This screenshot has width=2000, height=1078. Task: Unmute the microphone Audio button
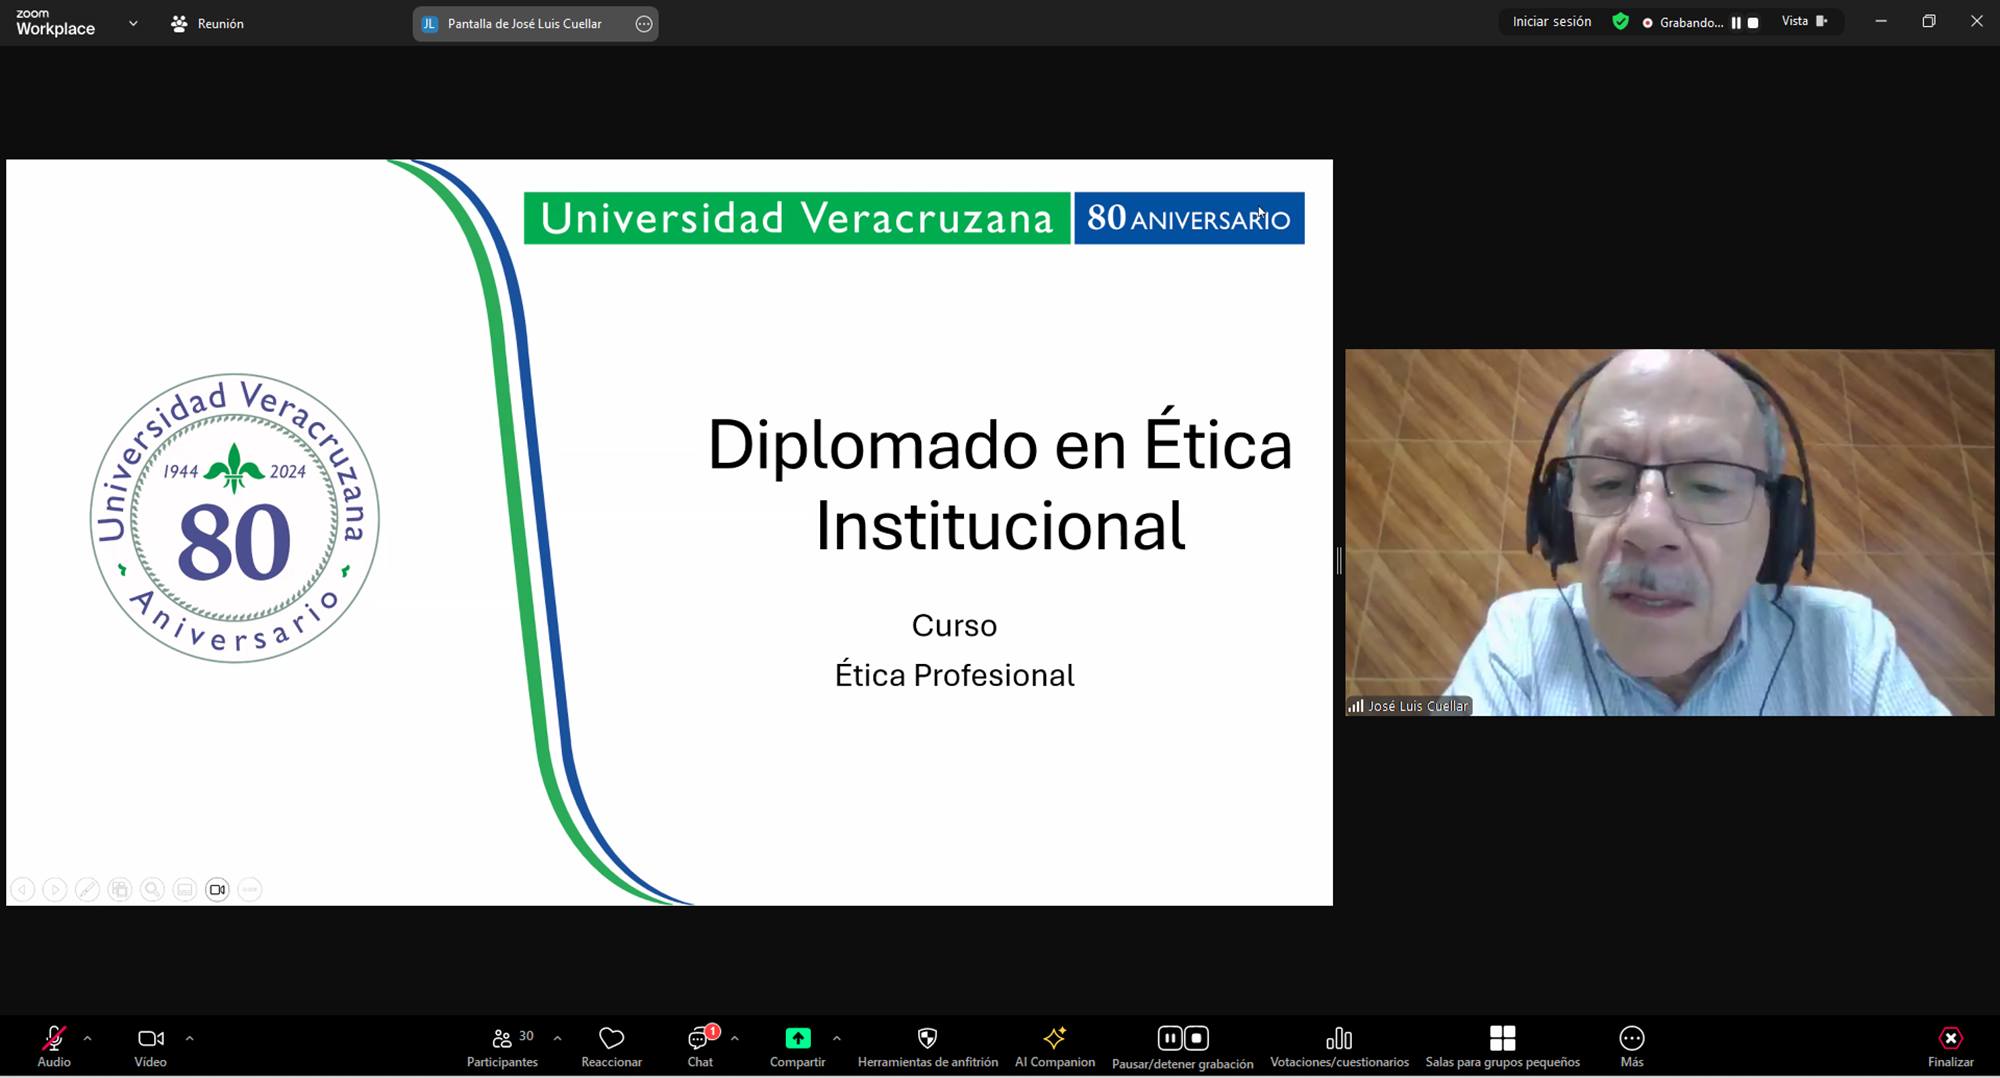tap(54, 1046)
